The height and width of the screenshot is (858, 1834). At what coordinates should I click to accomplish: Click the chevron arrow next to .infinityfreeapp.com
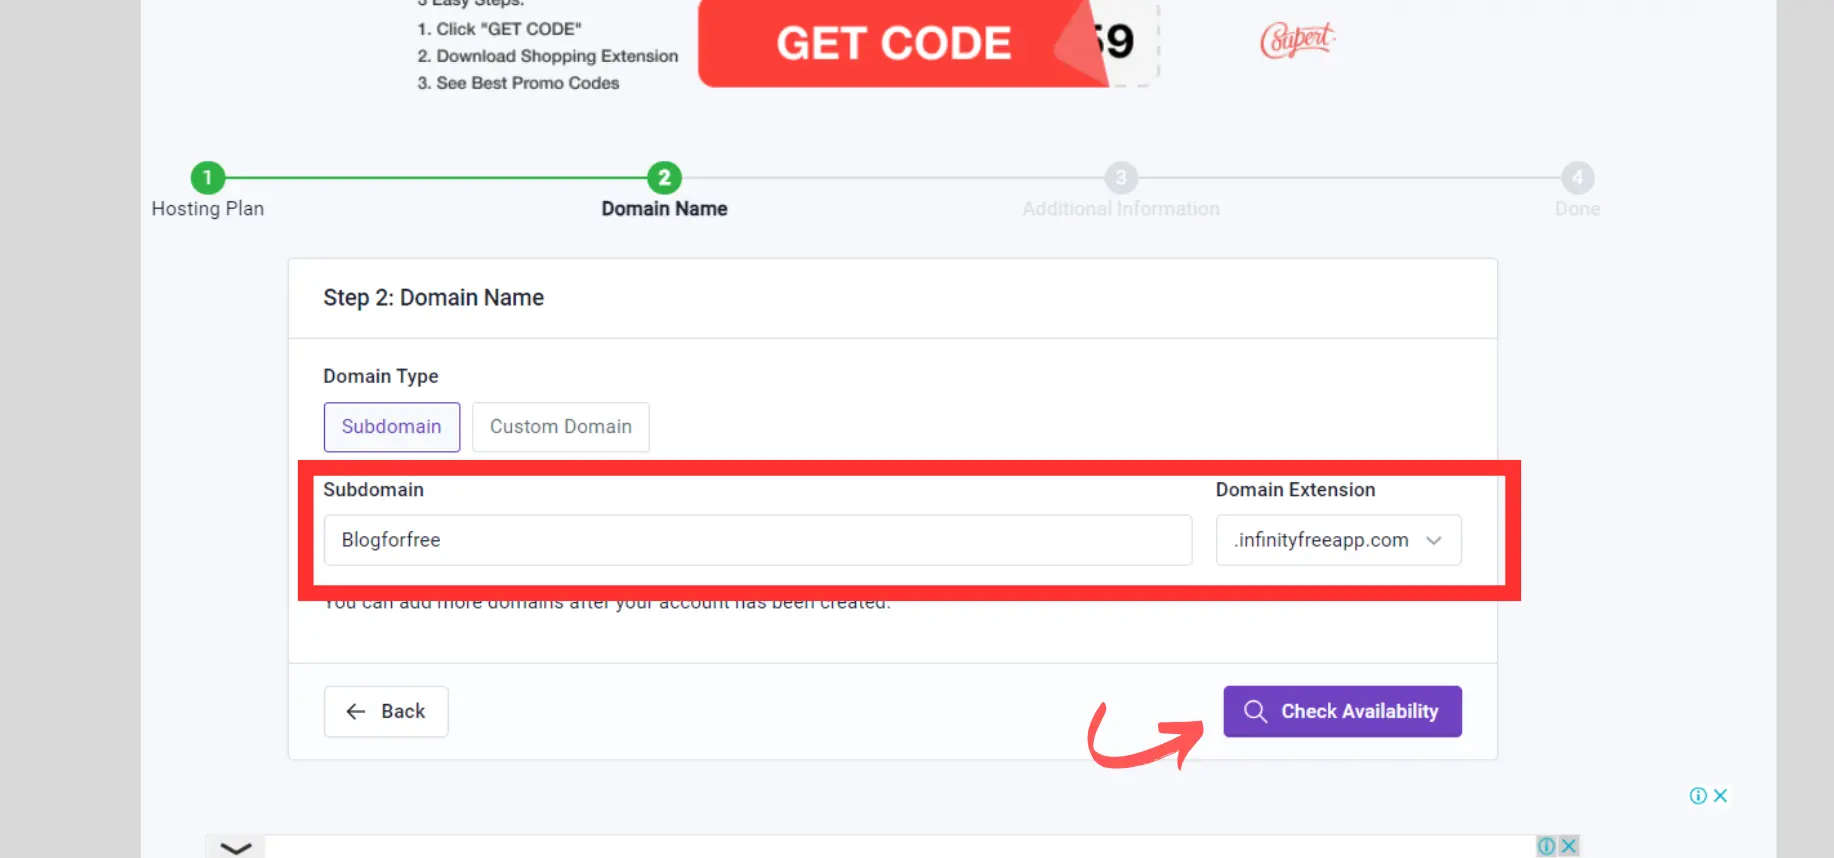click(x=1433, y=540)
